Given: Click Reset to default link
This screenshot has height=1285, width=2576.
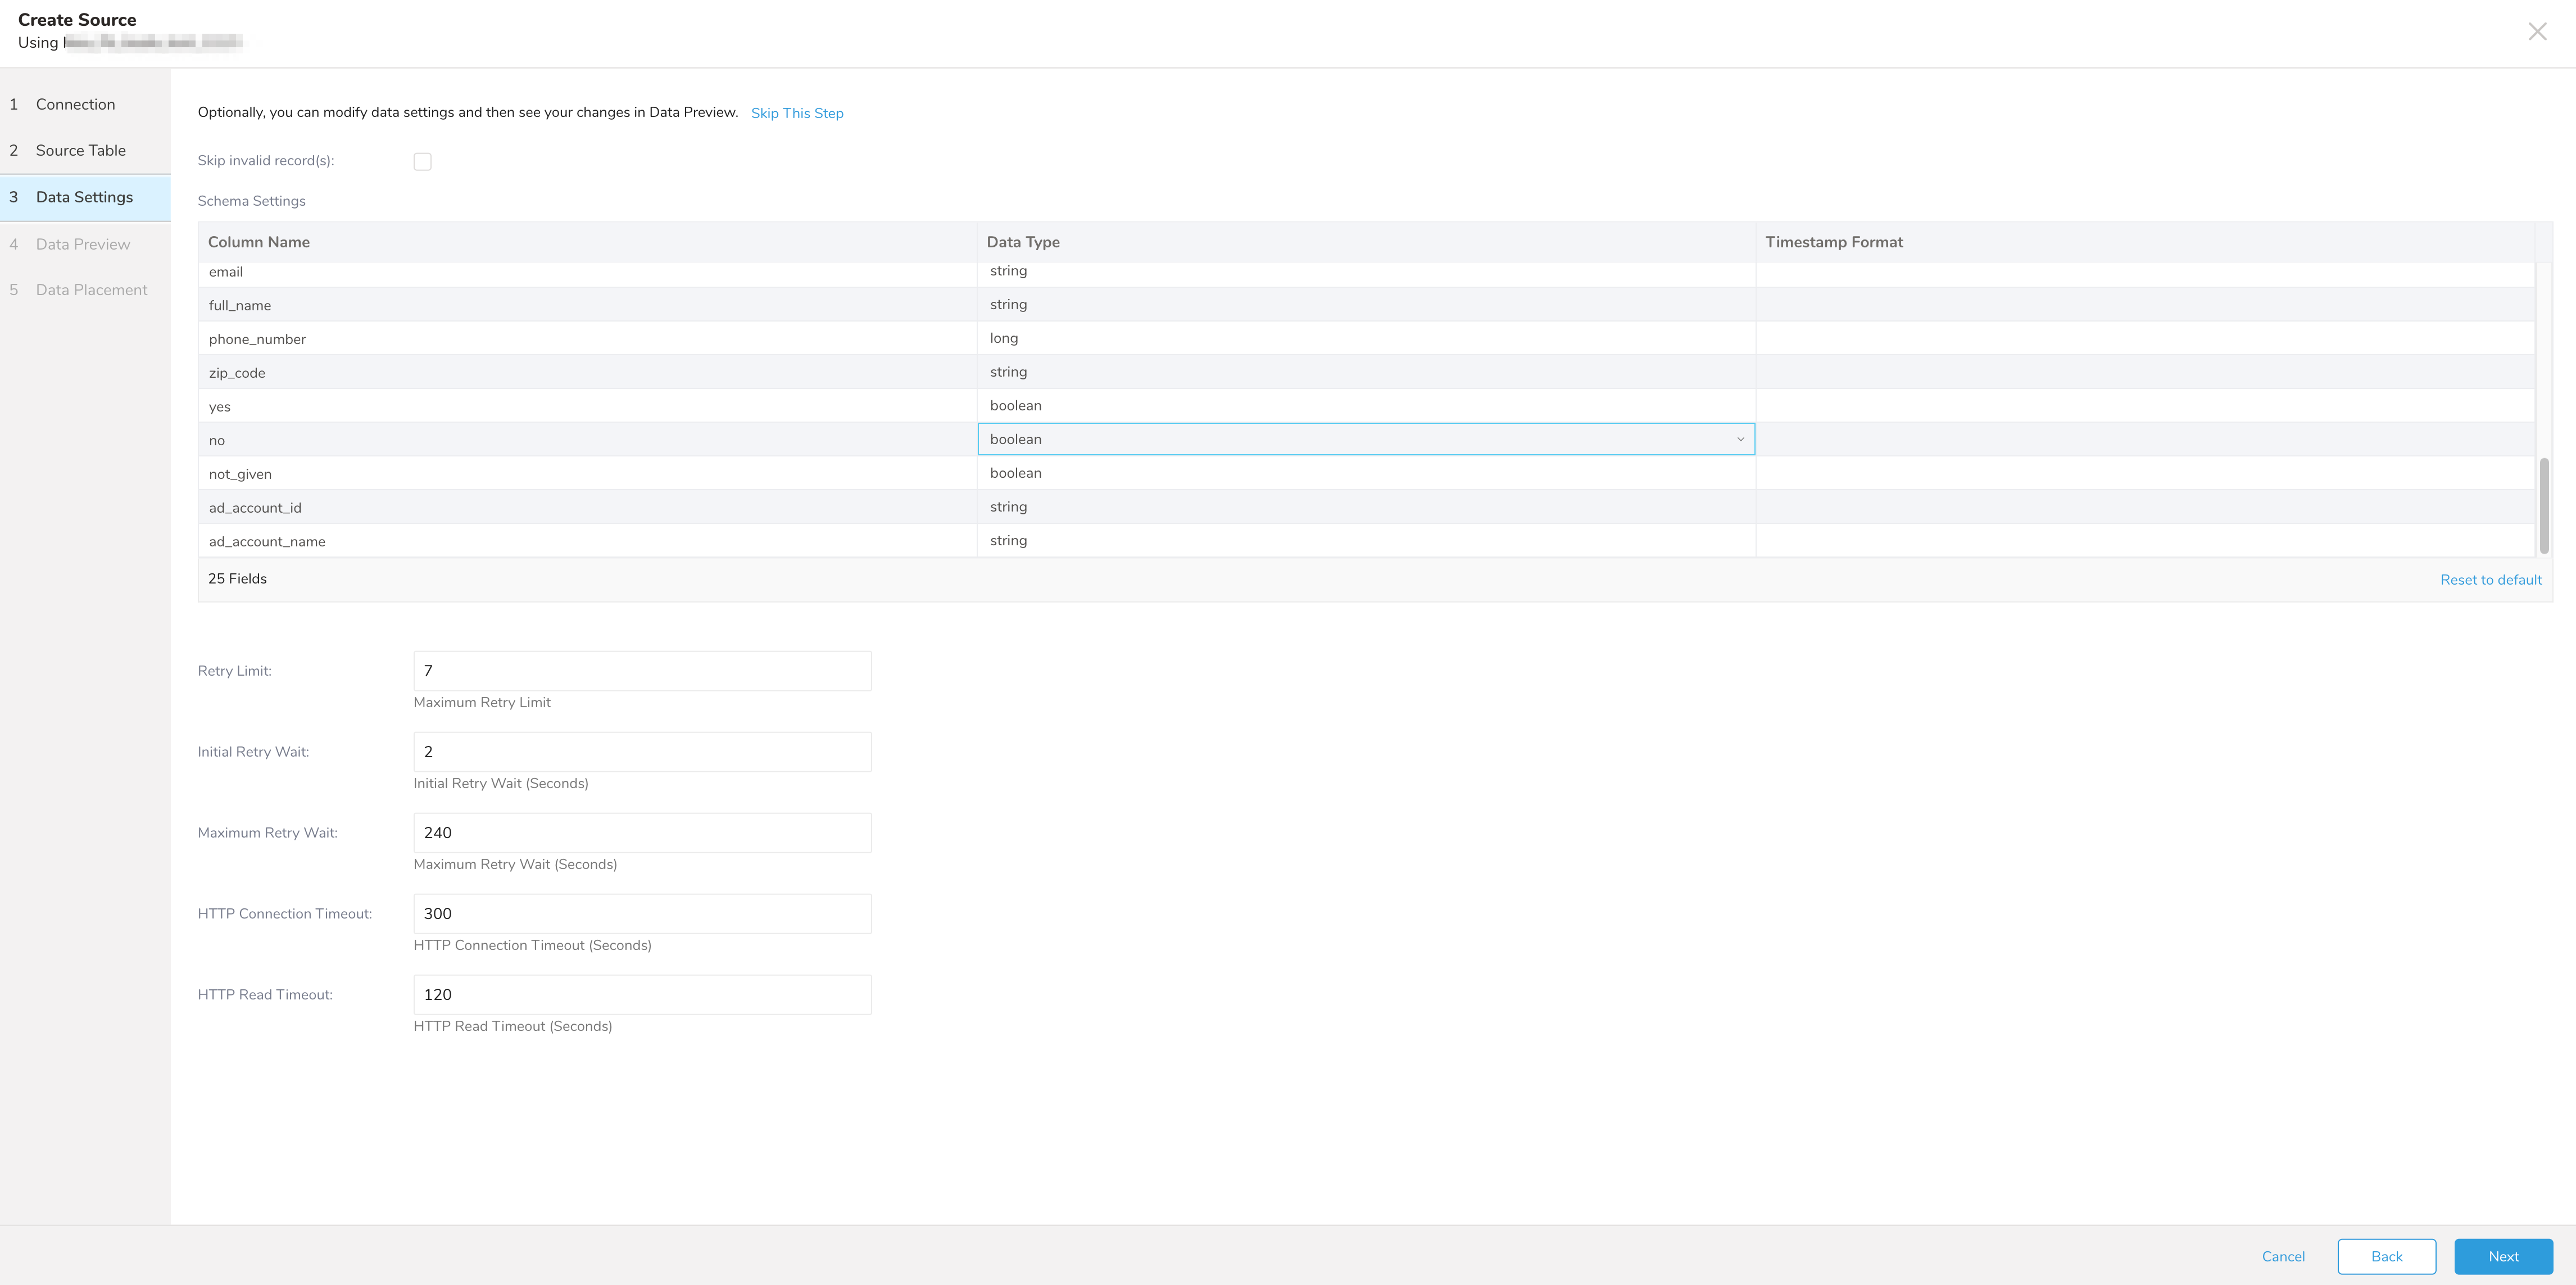Looking at the screenshot, I should 2490,580.
